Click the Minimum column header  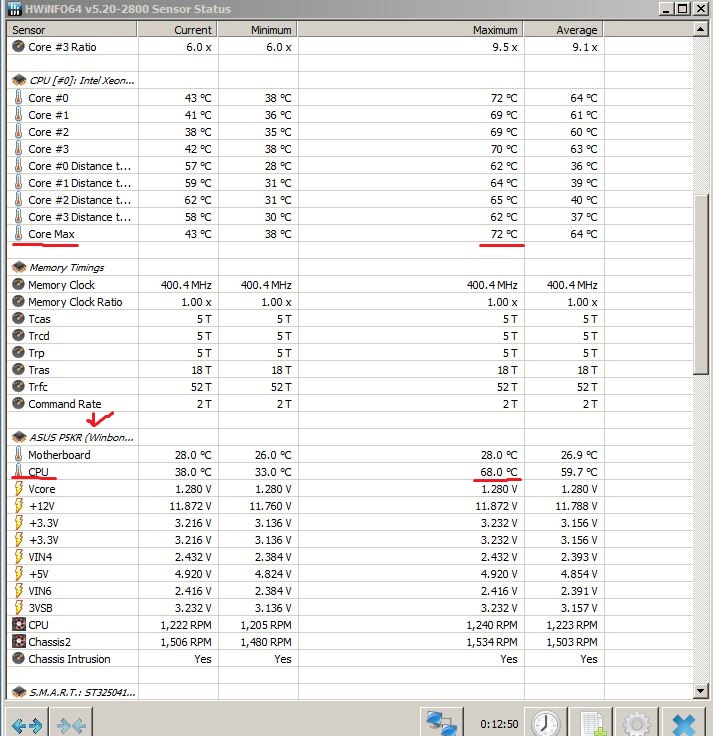pos(257,30)
